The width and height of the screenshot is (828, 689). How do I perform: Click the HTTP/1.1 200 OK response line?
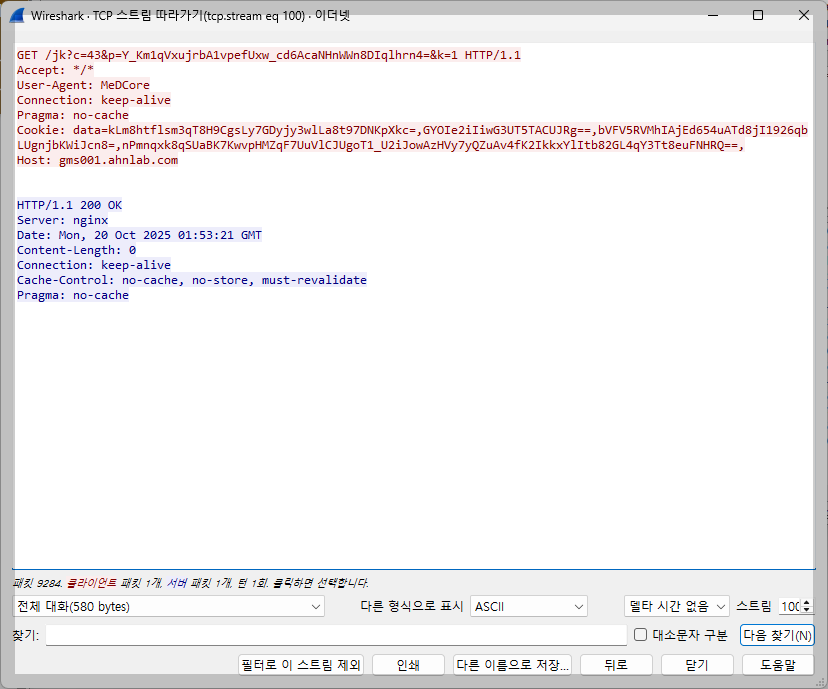tap(69, 205)
